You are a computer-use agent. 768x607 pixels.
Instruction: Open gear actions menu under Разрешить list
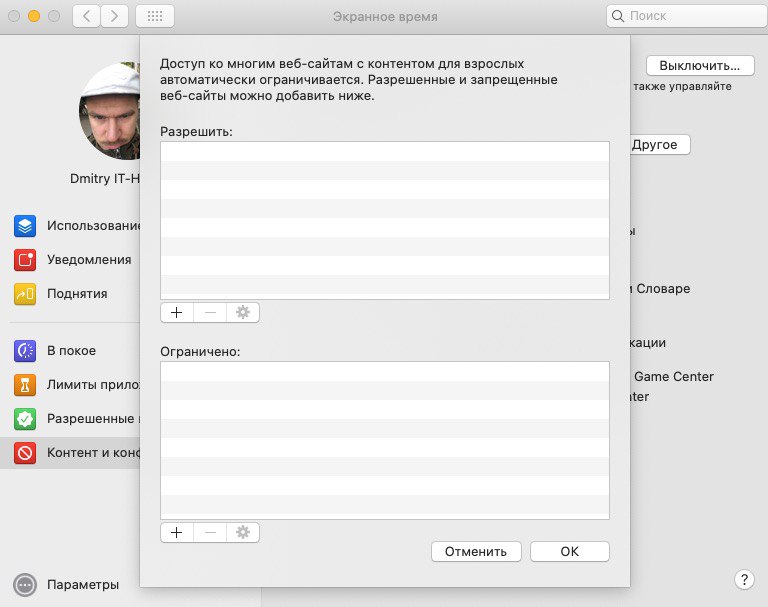(242, 312)
